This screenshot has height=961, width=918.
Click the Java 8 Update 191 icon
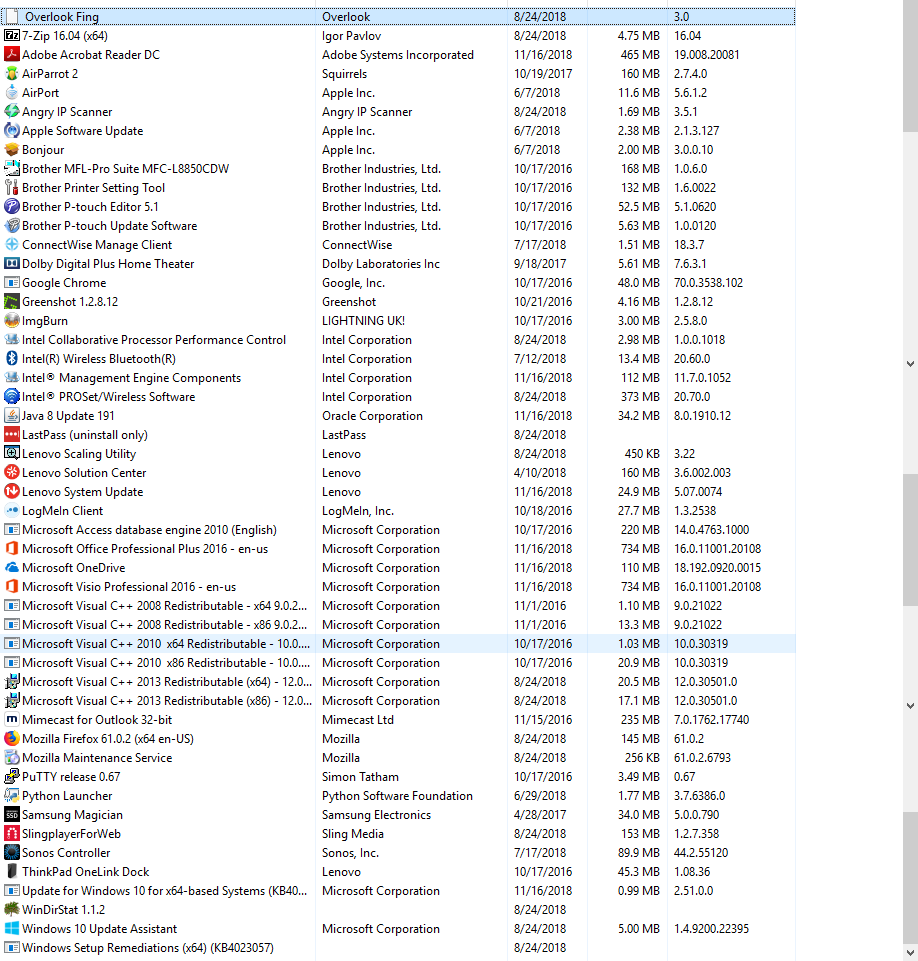12,416
